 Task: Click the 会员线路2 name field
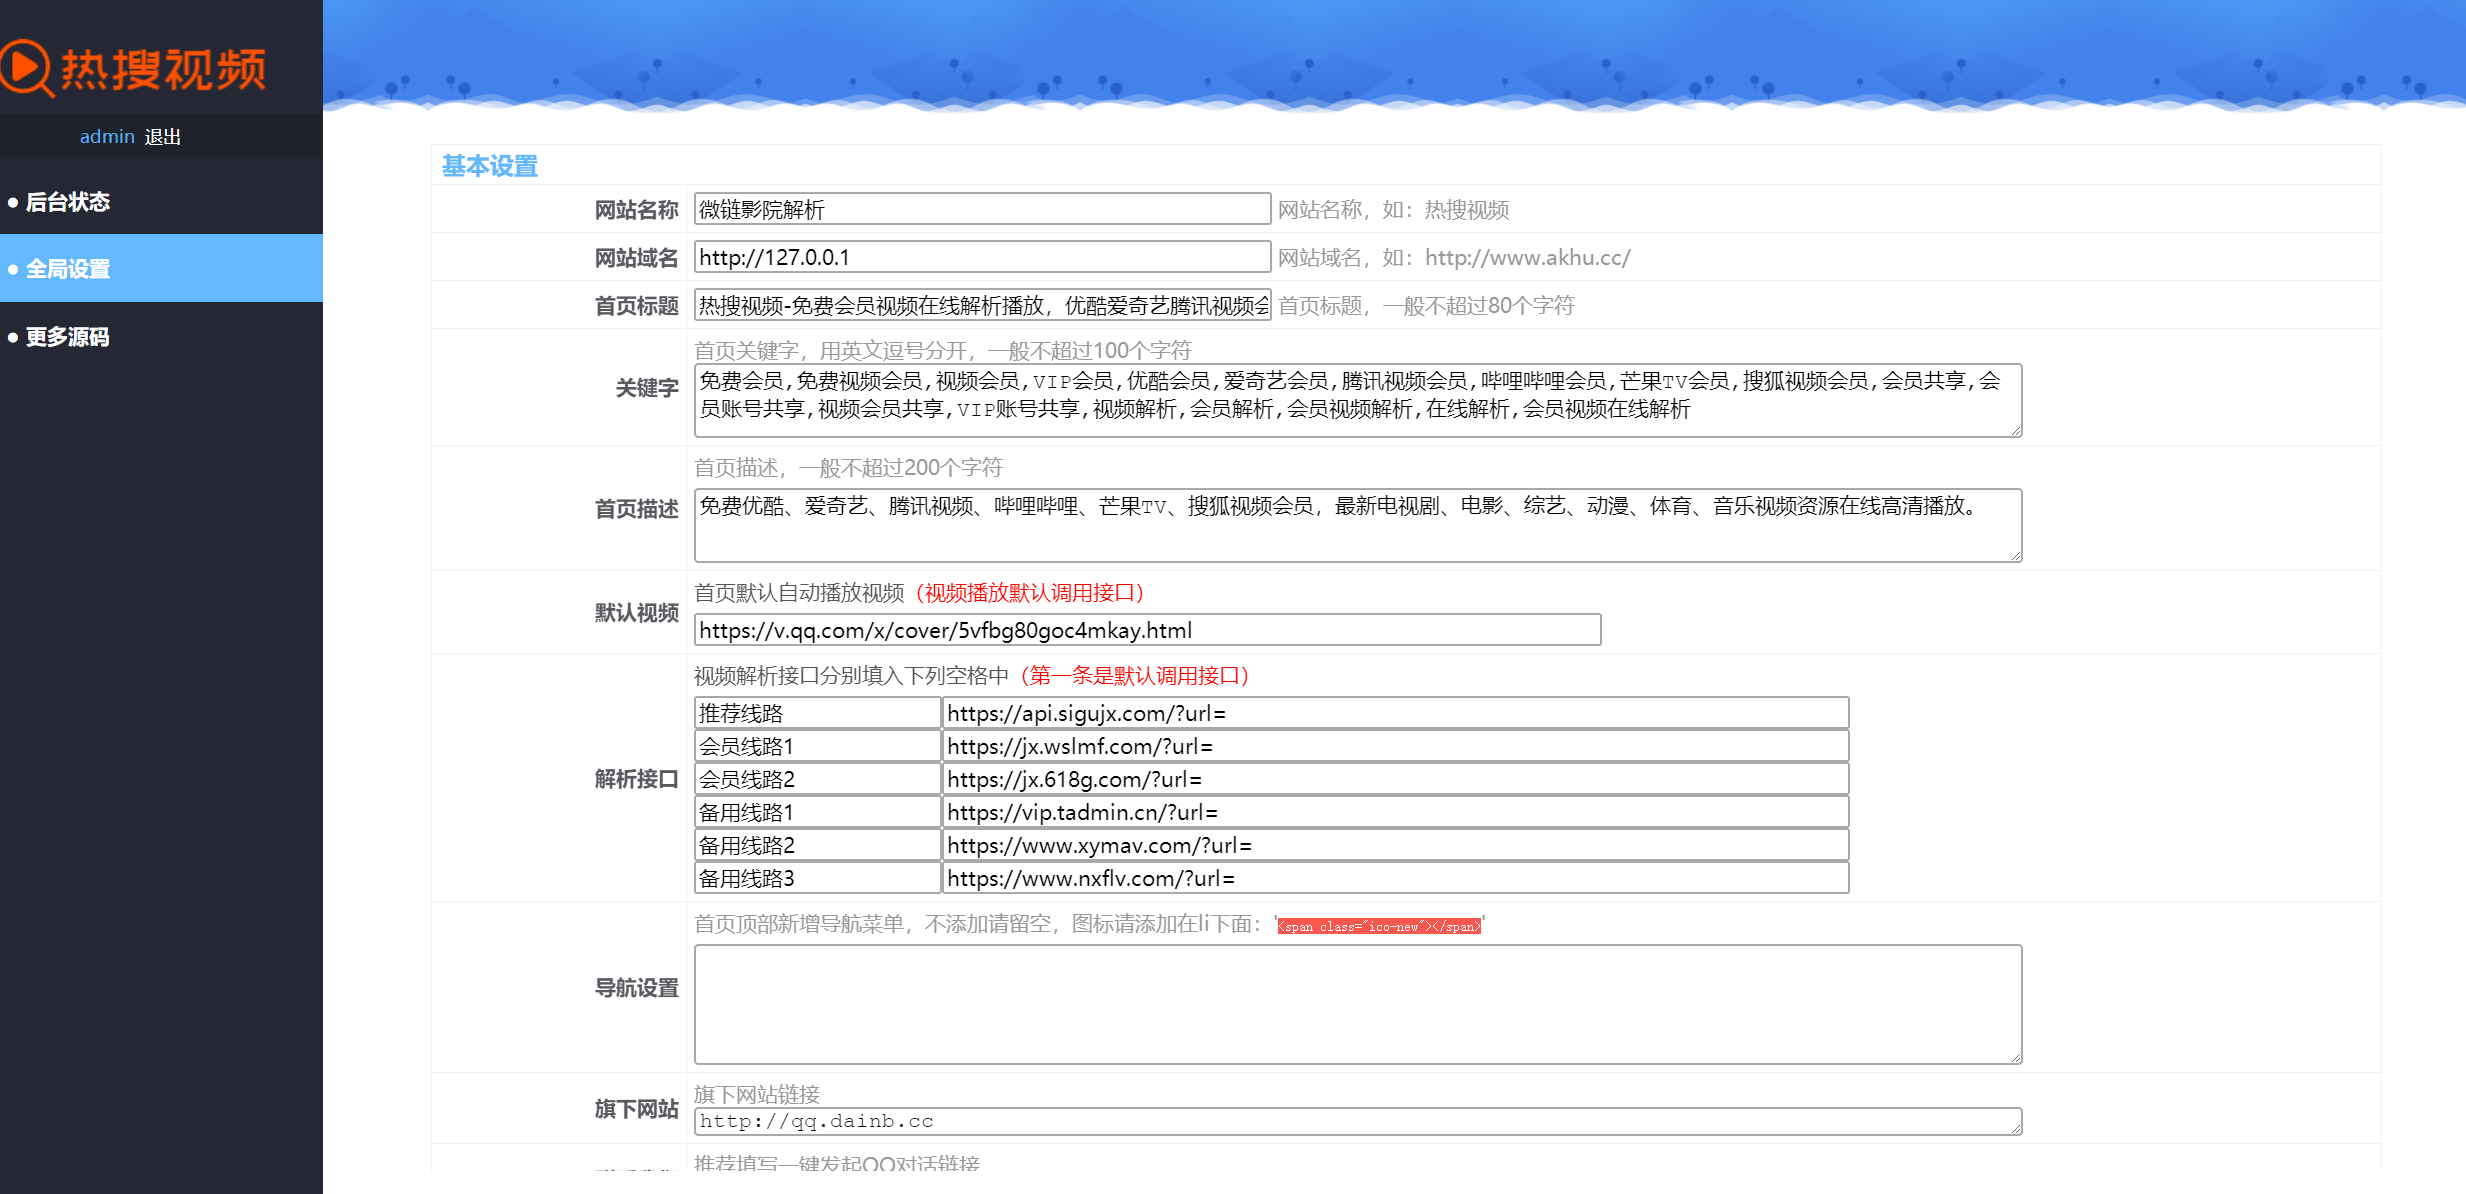[x=816, y=779]
